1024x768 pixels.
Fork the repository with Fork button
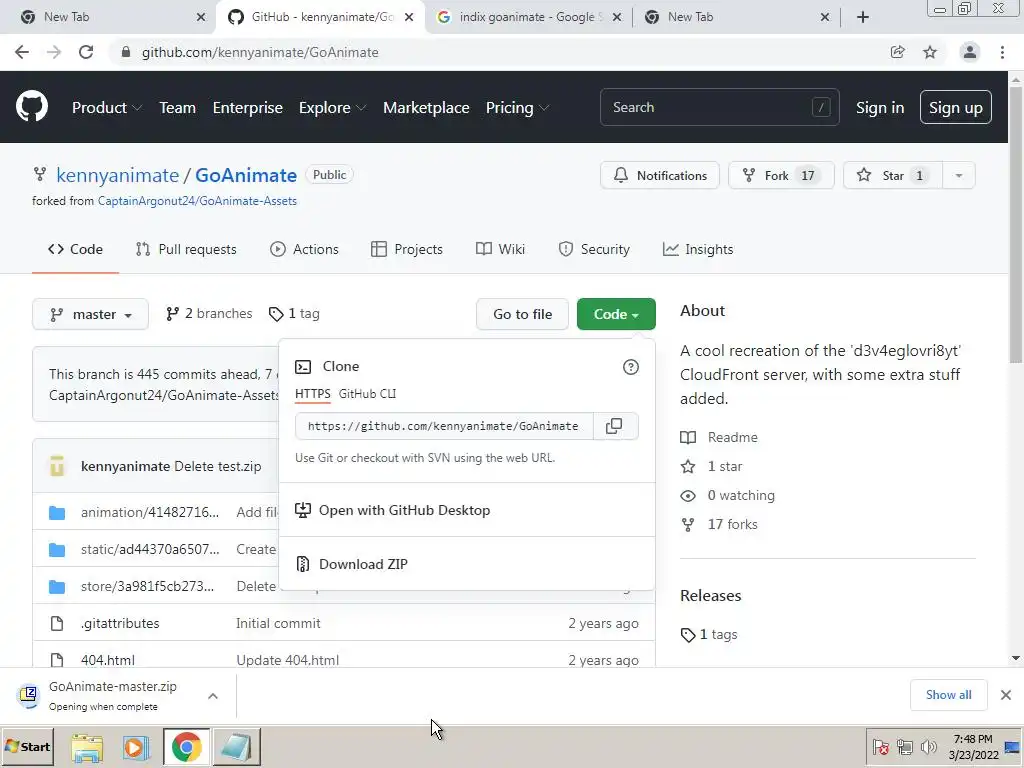click(781, 176)
